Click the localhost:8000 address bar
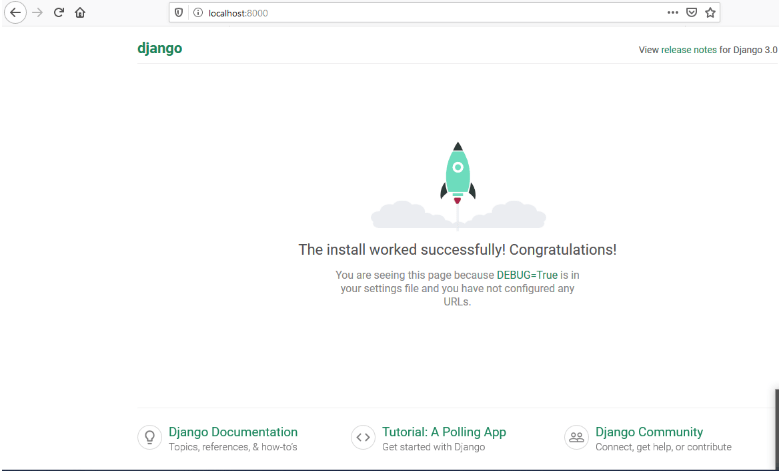This screenshot has width=779, height=472. click(445, 12)
